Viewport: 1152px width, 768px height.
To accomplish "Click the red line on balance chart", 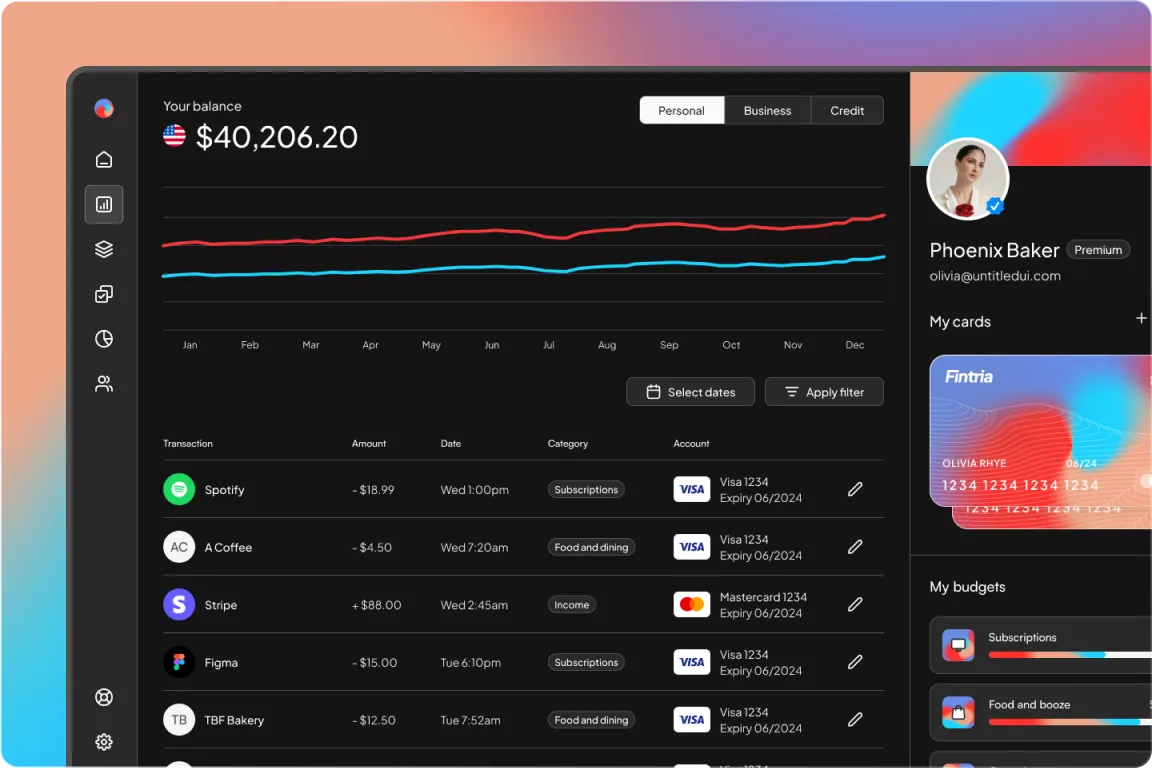I will [523, 232].
